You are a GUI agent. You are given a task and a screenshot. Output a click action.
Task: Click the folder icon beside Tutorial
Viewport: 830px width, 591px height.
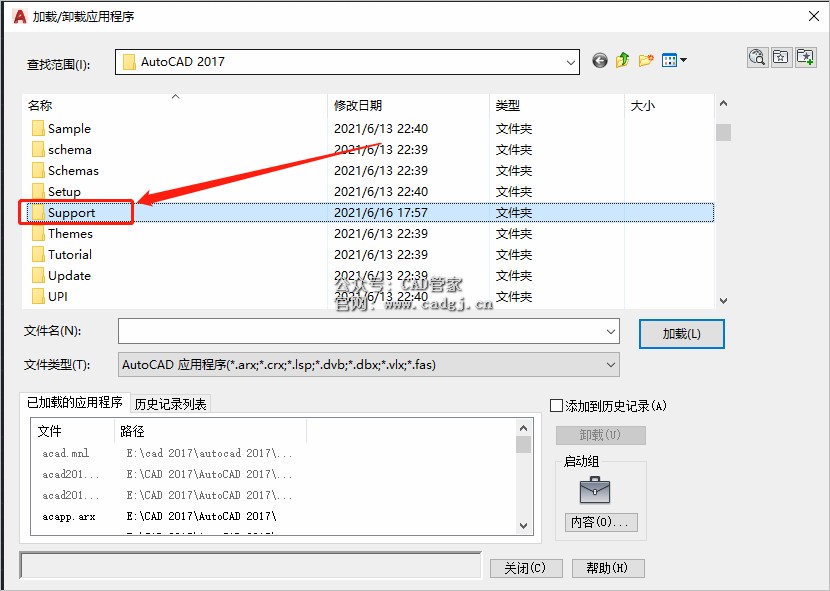pos(38,255)
